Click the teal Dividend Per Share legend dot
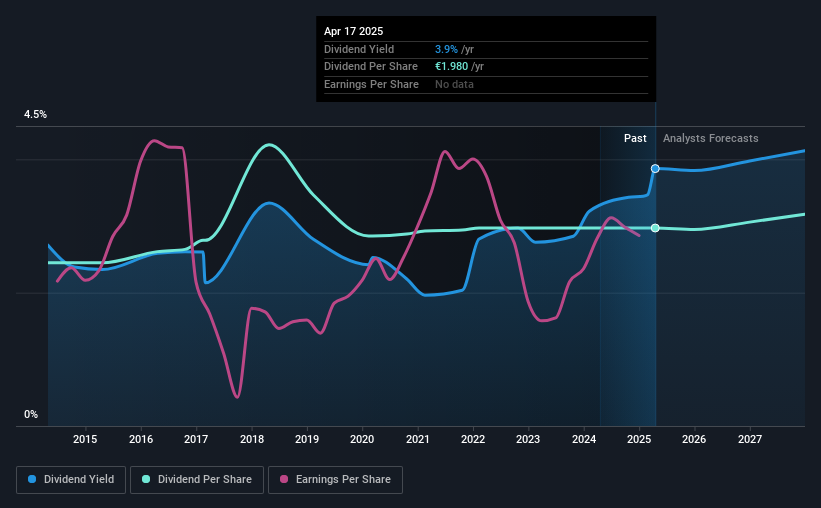Screen dimensions: 821x508 pyautogui.click(x=146, y=479)
